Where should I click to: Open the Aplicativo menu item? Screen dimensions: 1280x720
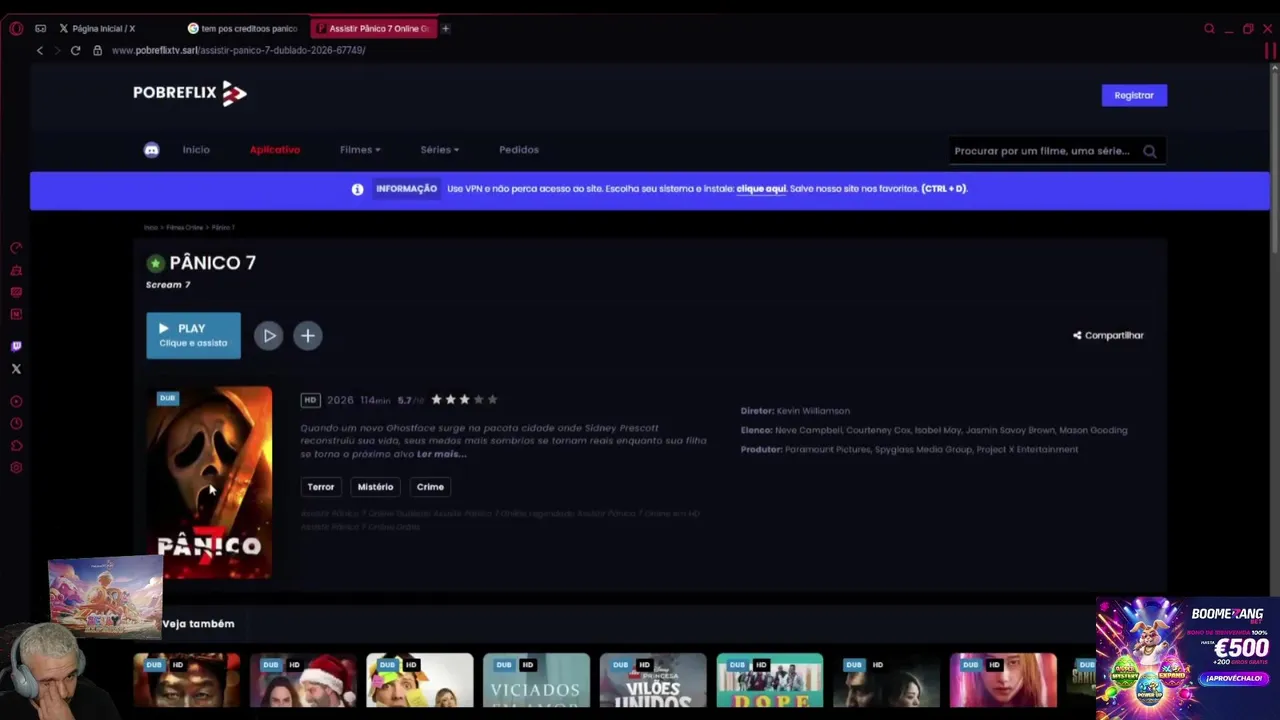coord(275,150)
